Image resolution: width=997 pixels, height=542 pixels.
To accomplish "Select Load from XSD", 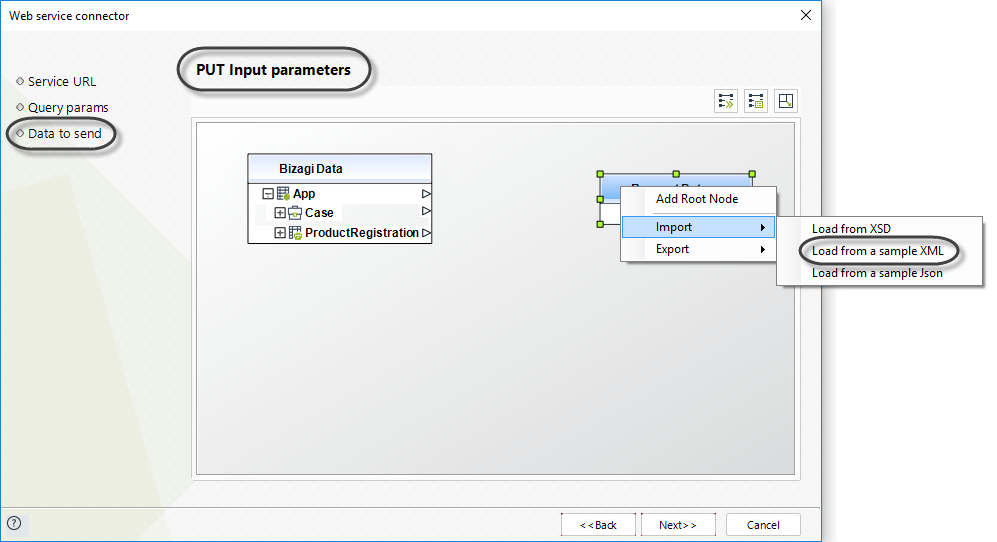I will (x=879, y=229).
